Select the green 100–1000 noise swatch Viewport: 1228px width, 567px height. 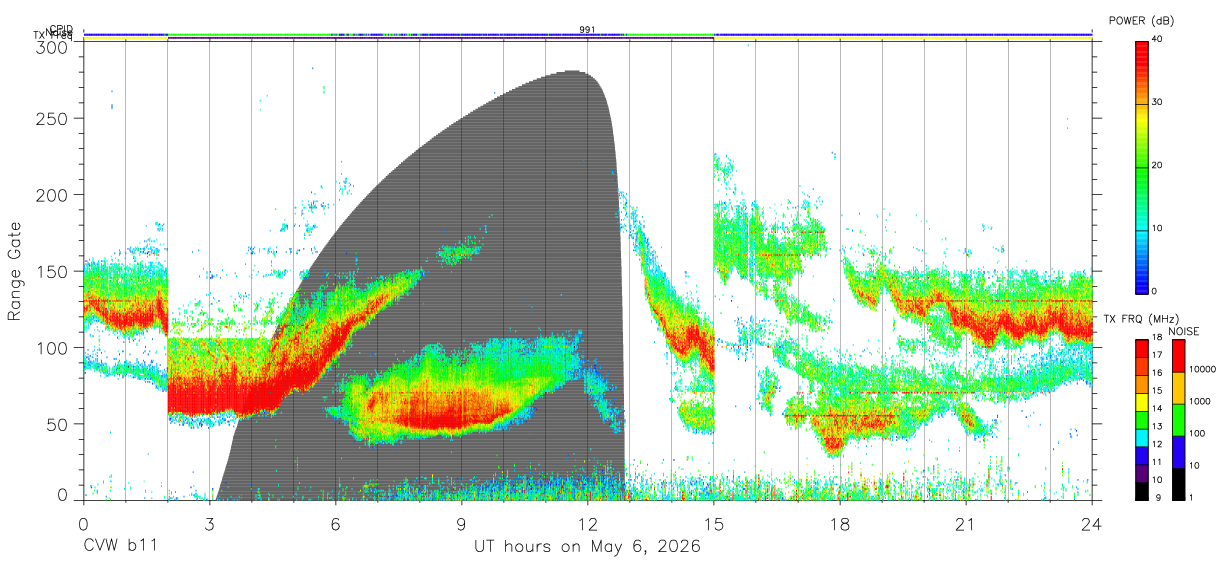pos(1177,419)
